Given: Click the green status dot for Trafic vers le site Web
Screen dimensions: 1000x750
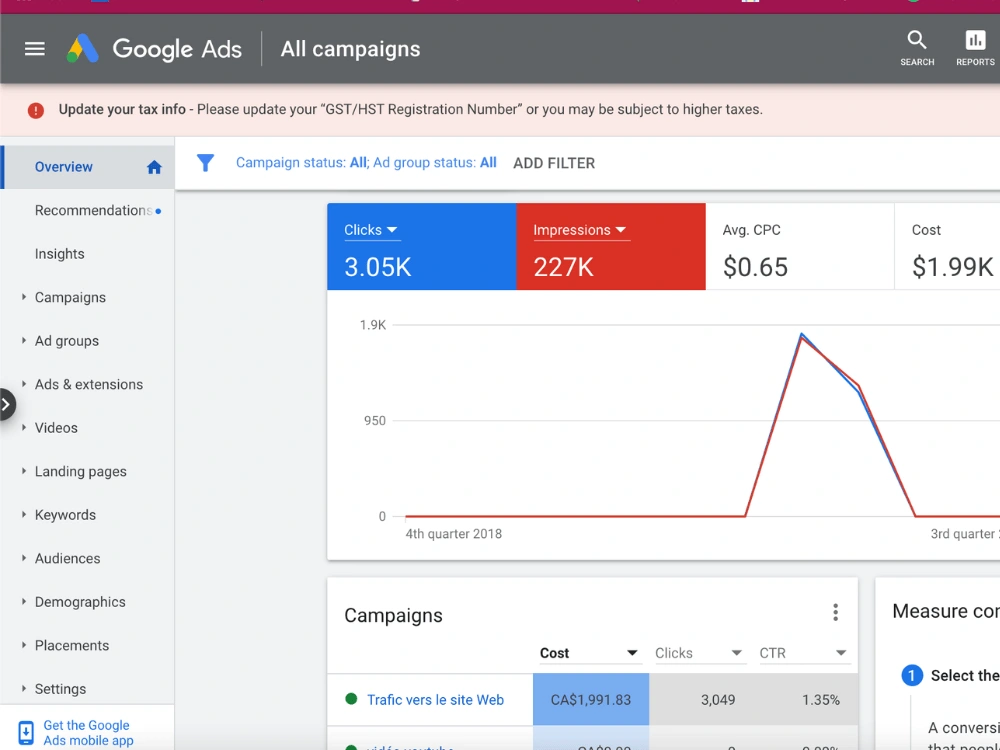Looking at the screenshot, I should coord(351,699).
